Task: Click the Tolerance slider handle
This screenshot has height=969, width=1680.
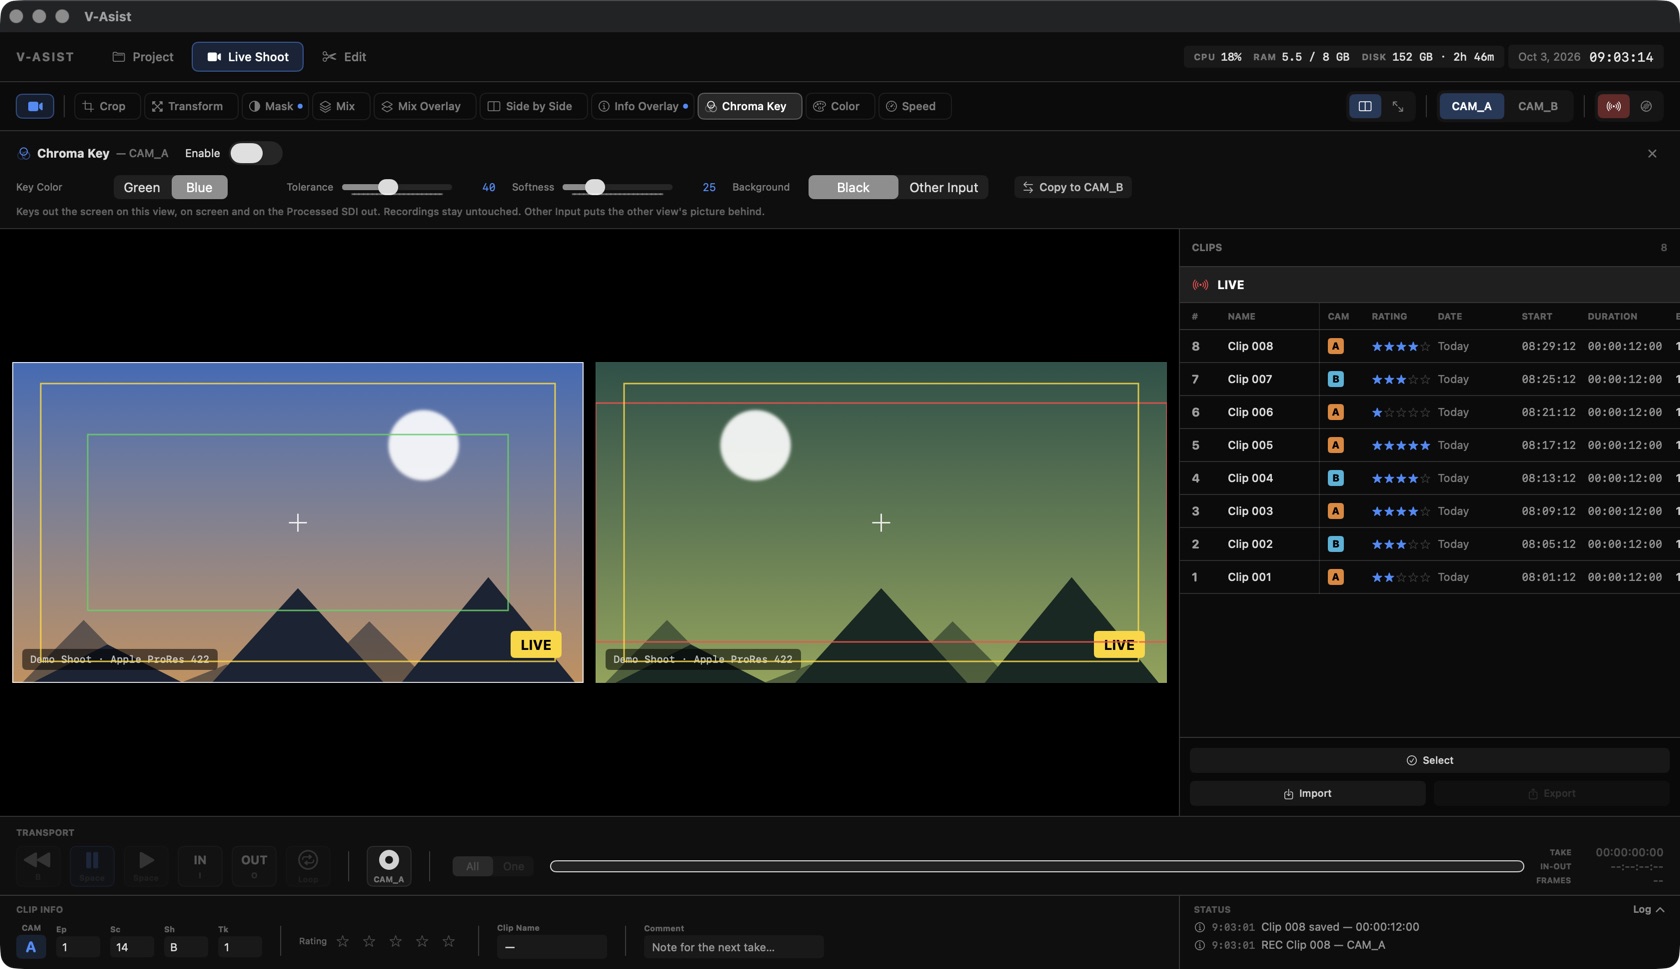Action: point(388,187)
